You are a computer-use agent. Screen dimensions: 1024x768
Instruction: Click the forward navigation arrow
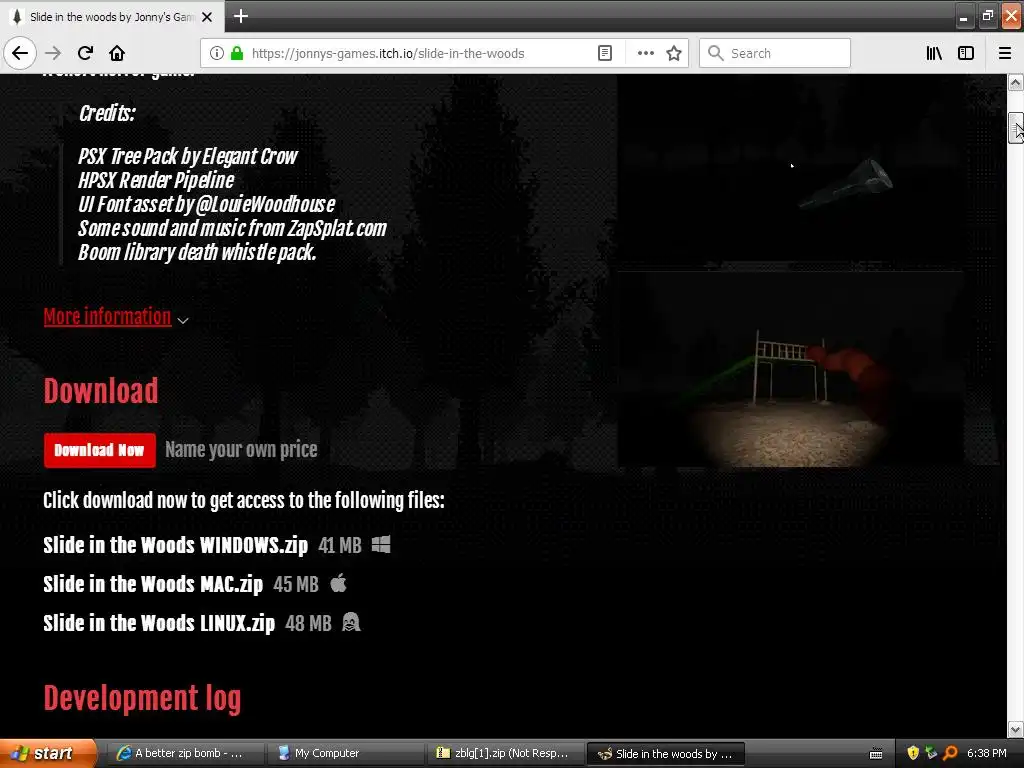coord(53,53)
